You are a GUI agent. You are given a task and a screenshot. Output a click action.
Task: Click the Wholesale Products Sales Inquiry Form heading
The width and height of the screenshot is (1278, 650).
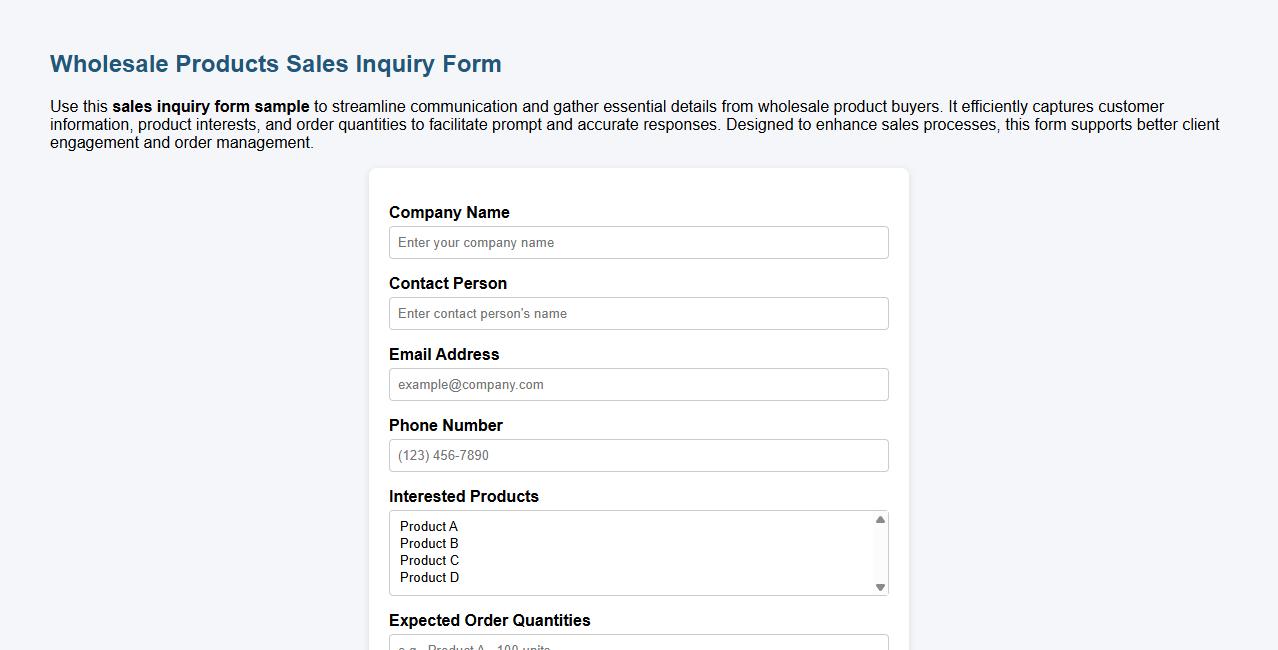[x=275, y=63]
